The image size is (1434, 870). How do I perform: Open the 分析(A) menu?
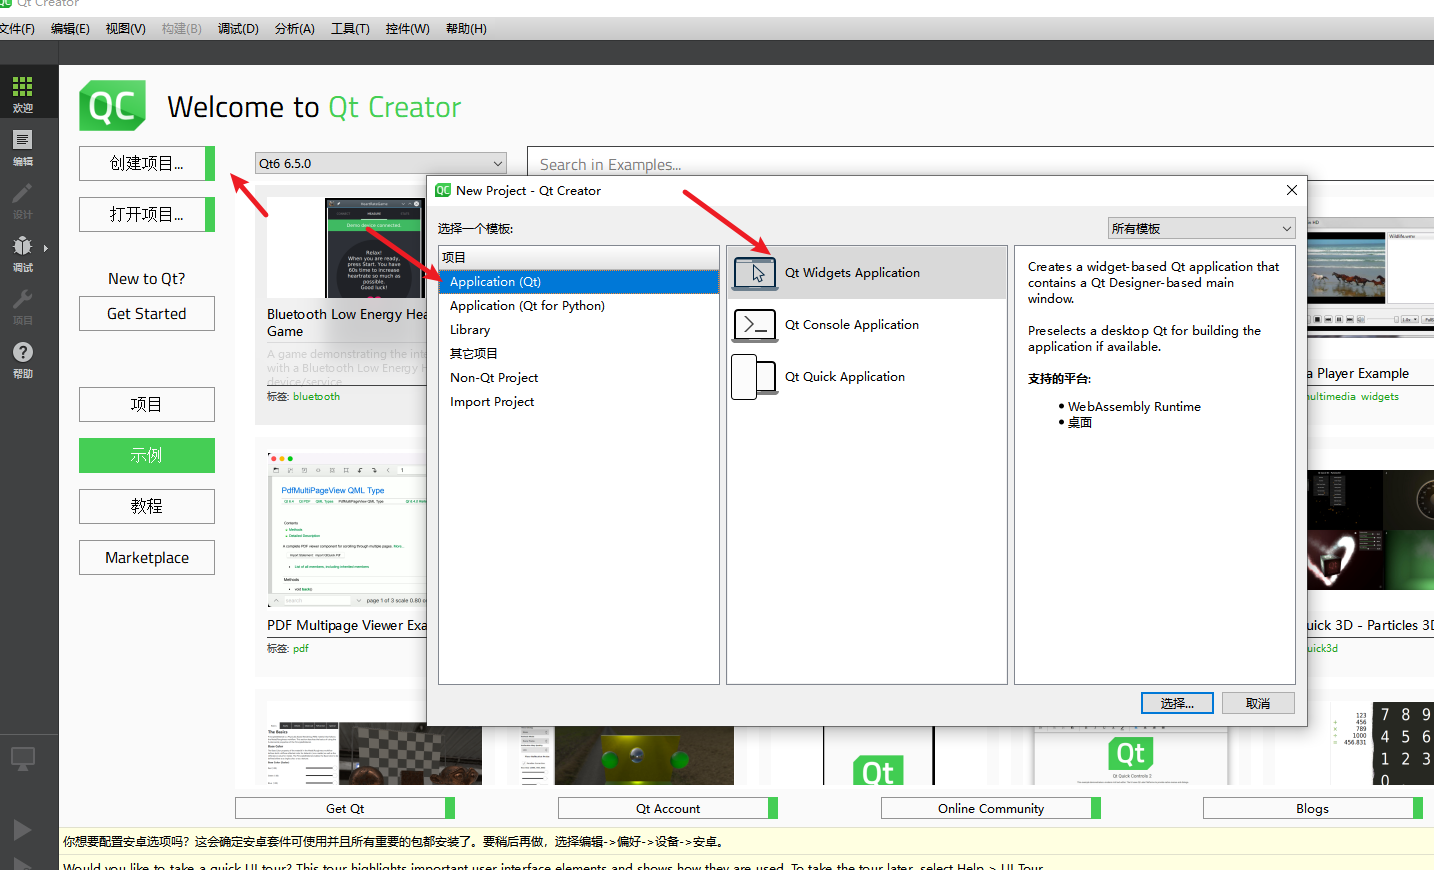295,29
